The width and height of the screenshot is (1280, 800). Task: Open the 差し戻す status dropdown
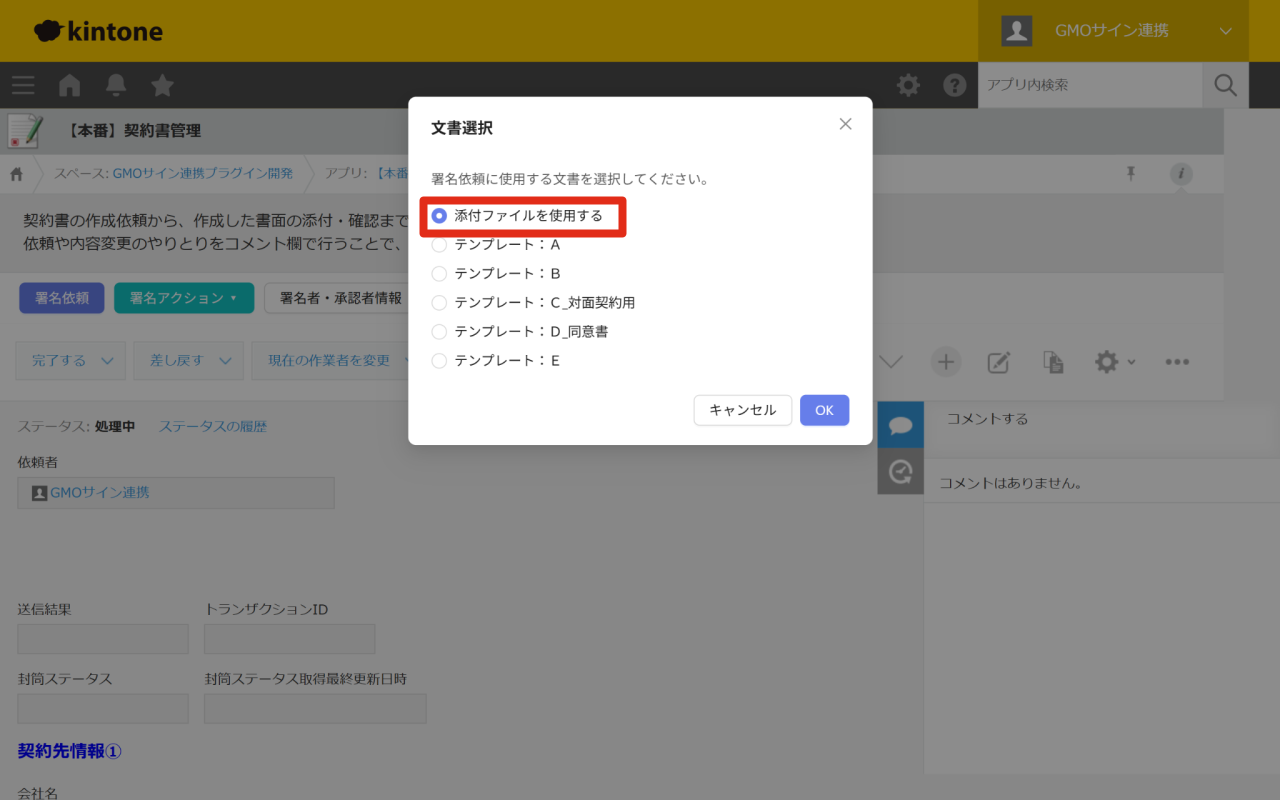coord(188,361)
